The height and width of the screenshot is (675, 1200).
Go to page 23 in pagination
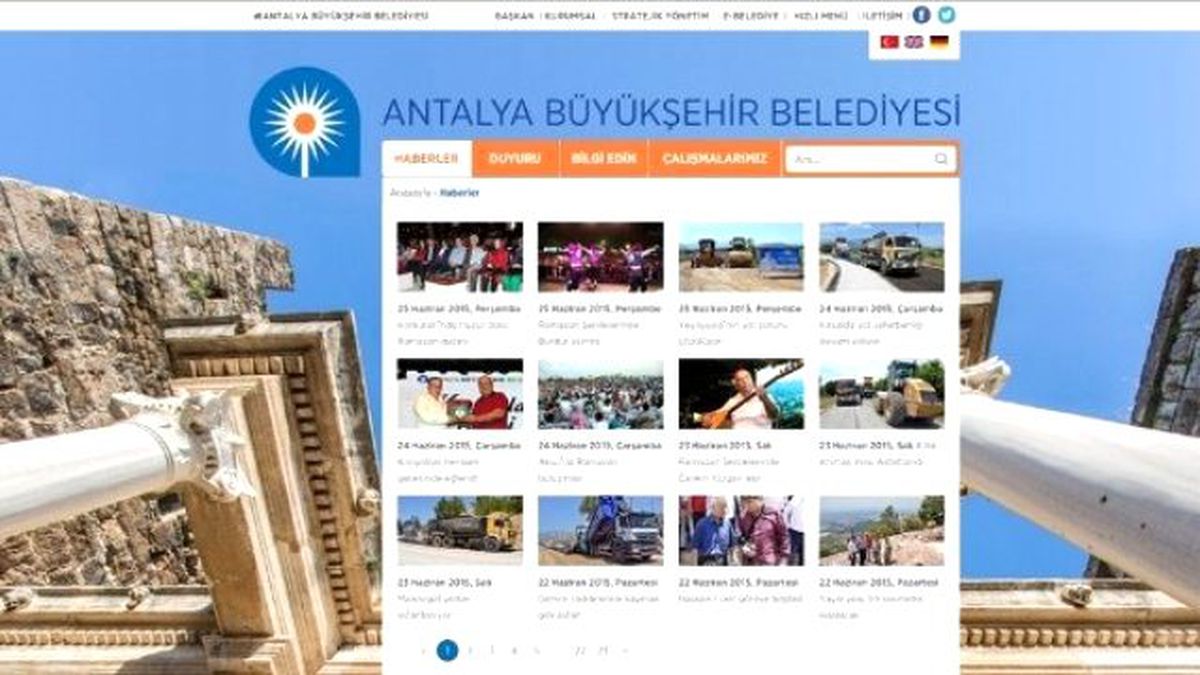[602, 651]
